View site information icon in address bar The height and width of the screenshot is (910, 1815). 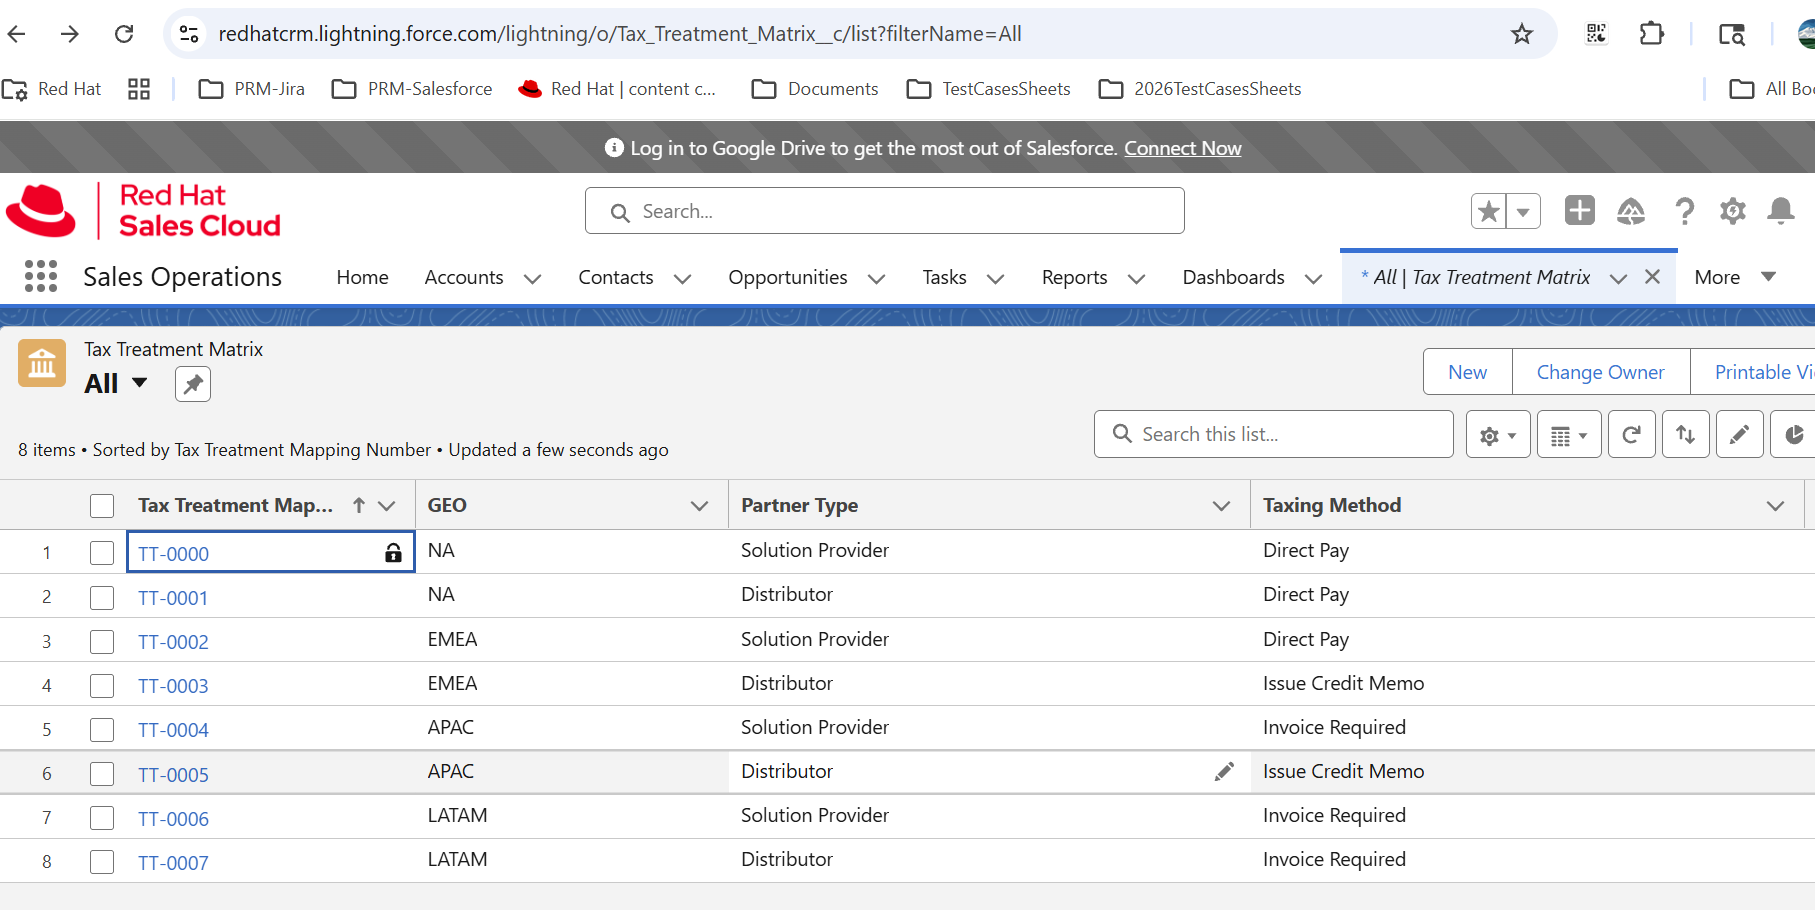[x=189, y=34]
